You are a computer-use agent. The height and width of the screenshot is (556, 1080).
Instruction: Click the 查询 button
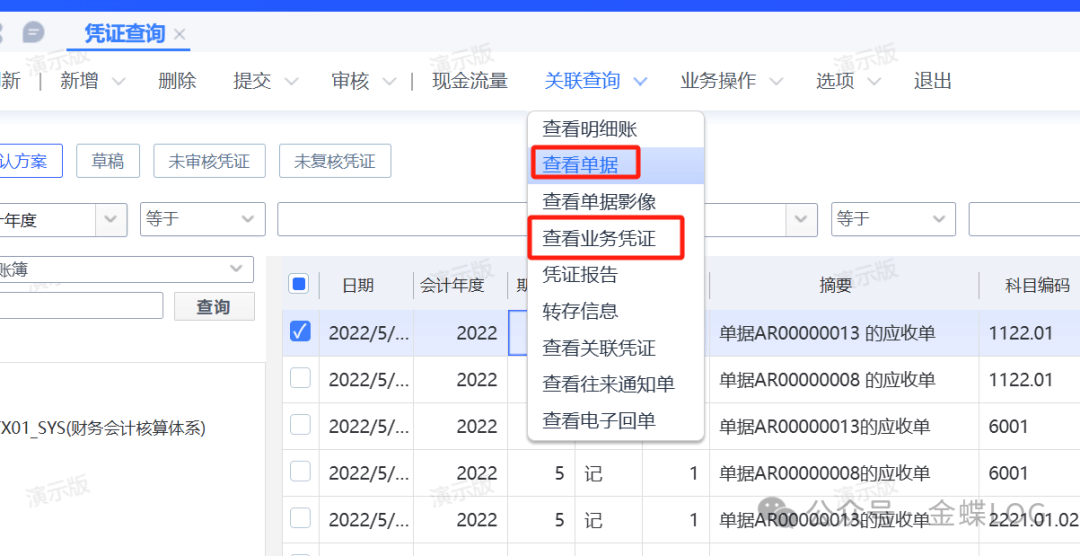pos(213,307)
